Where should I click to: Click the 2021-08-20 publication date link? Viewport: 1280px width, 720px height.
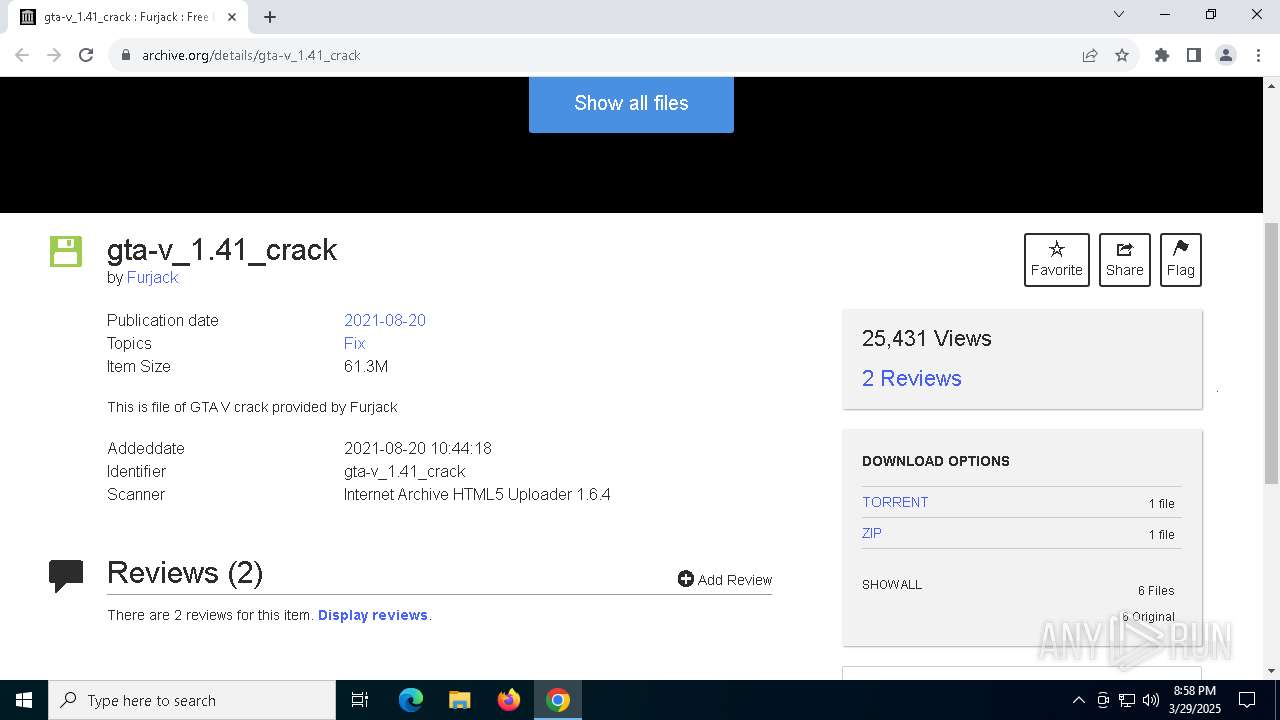click(x=385, y=320)
